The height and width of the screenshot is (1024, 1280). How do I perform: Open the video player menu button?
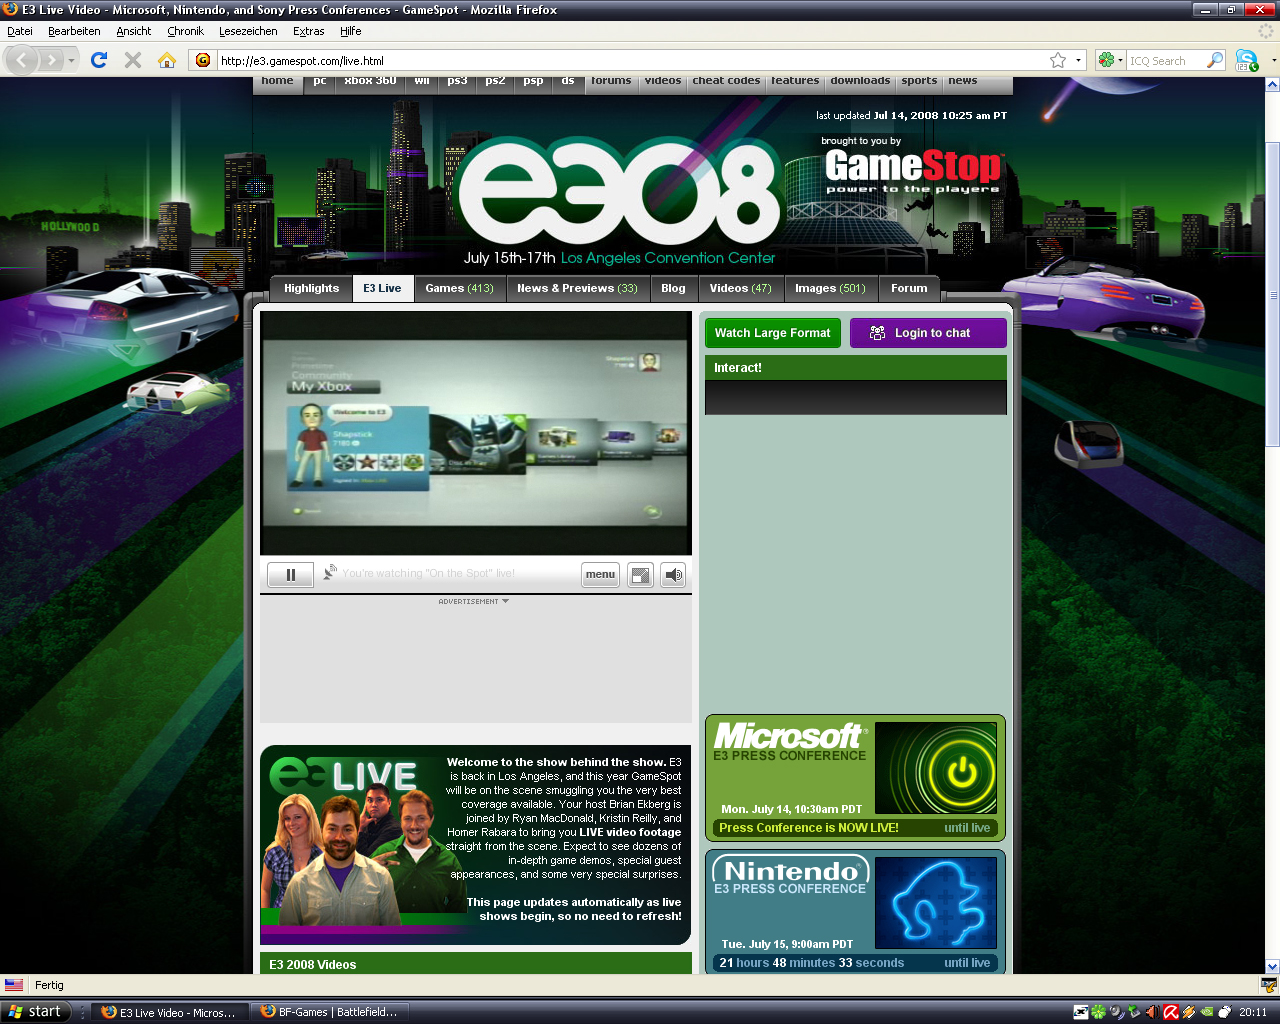coord(600,574)
